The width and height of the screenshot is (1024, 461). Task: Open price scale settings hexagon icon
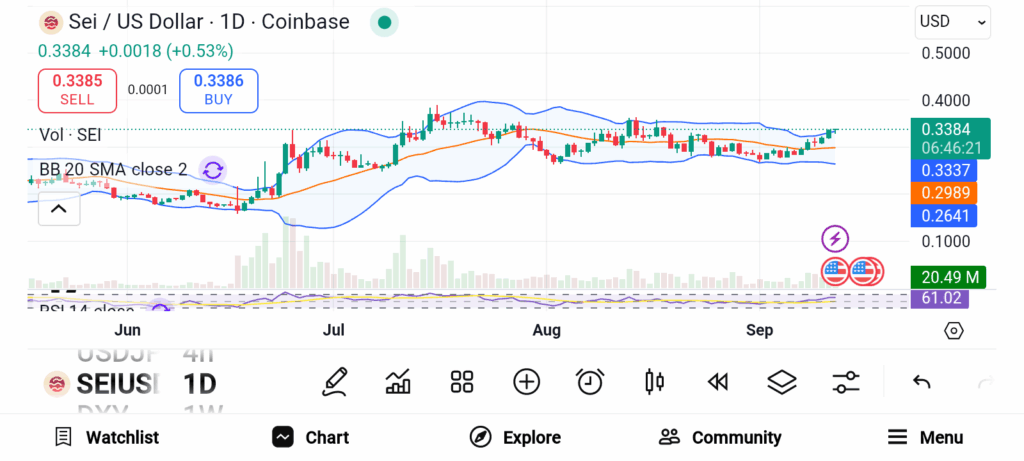pos(953,331)
